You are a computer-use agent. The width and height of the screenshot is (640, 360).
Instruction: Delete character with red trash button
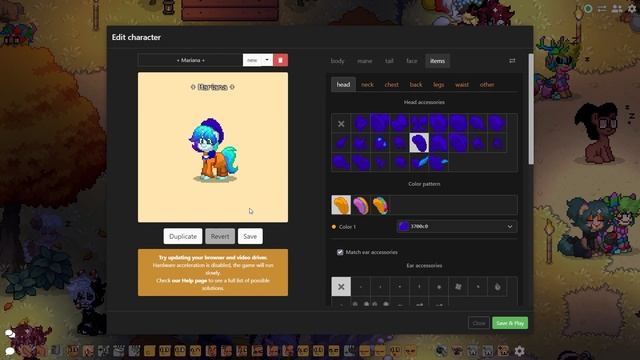click(280, 60)
